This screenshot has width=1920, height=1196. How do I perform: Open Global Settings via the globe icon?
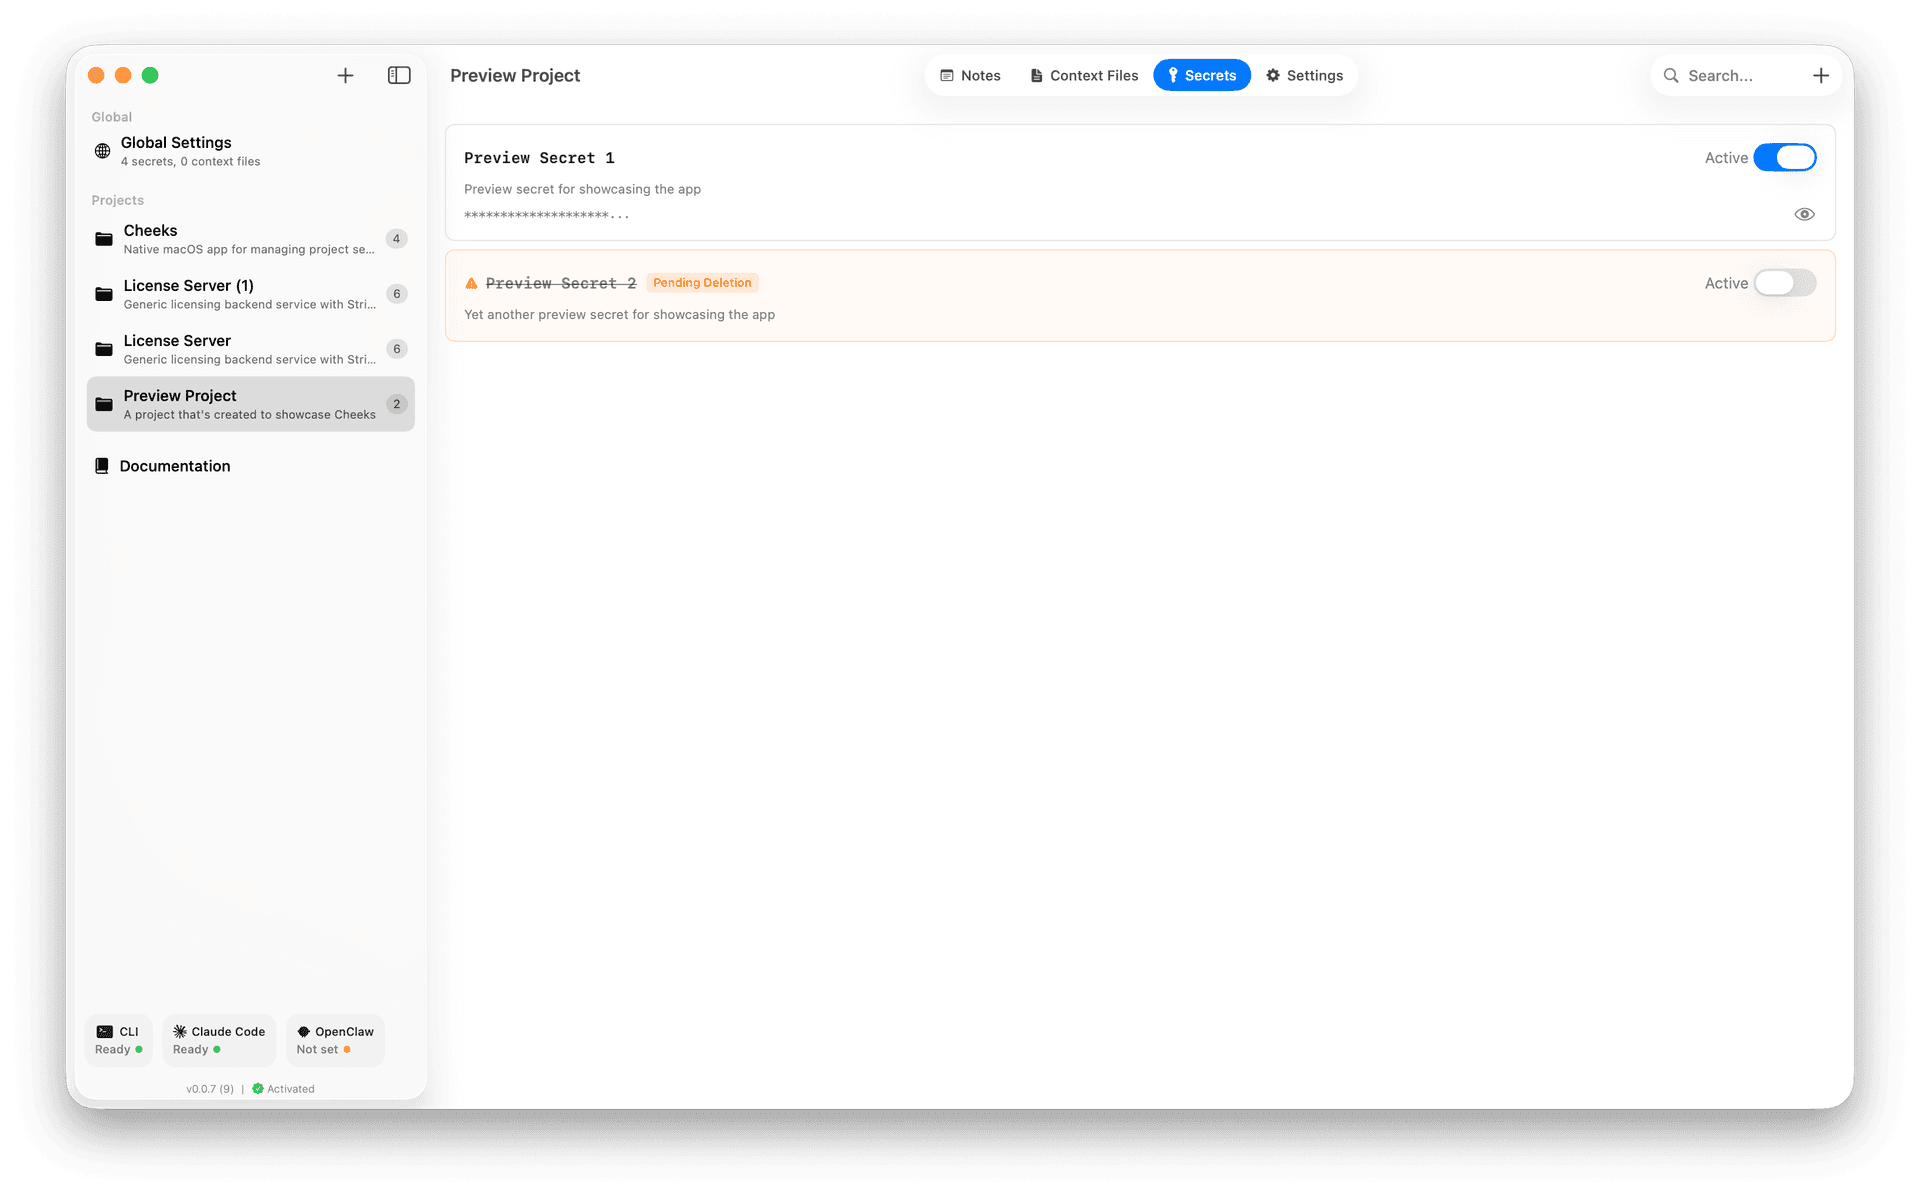pos(102,151)
